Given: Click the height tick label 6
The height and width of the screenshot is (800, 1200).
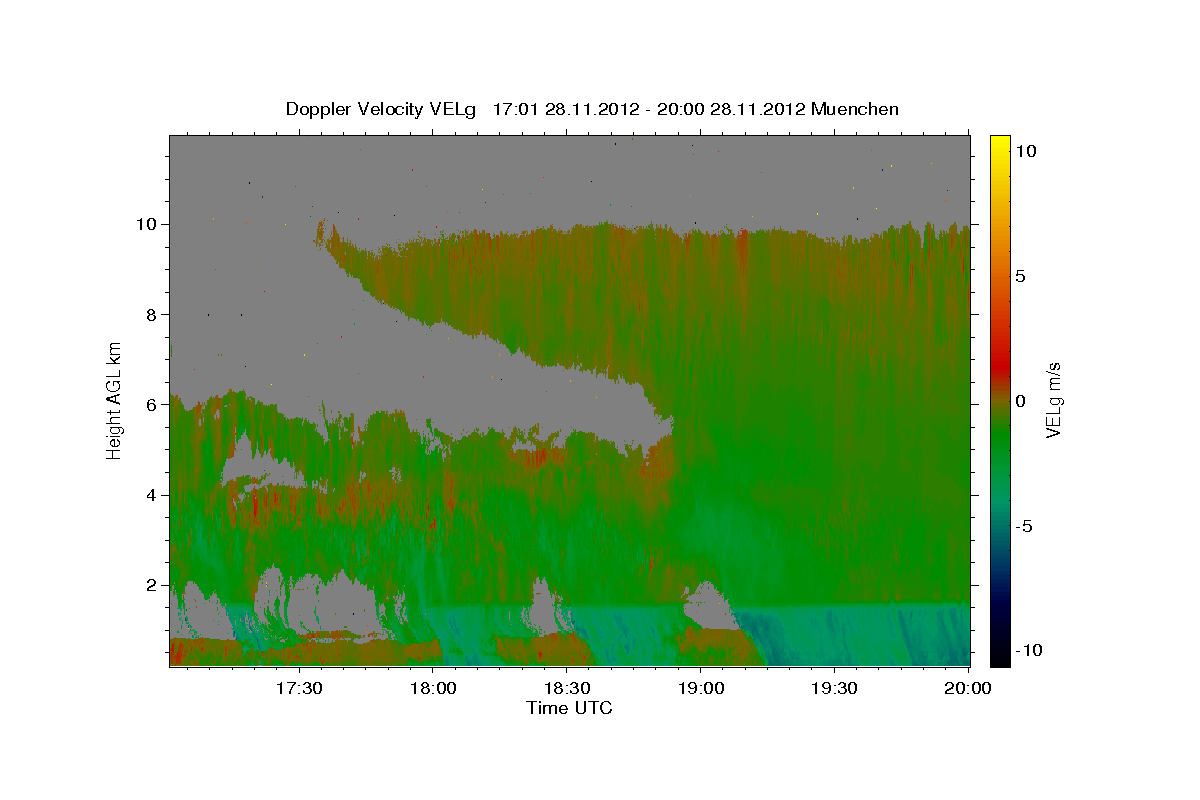Looking at the screenshot, I should (x=152, y=405).
